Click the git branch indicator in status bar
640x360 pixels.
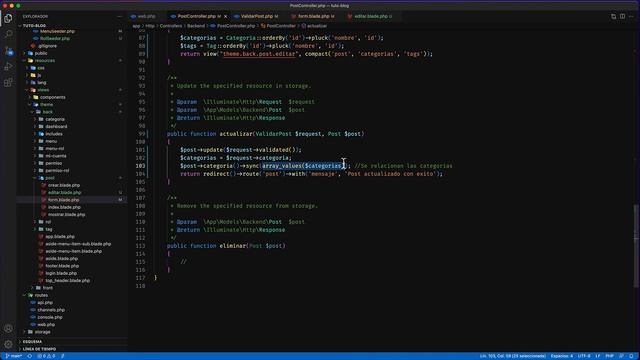[14, 356]
